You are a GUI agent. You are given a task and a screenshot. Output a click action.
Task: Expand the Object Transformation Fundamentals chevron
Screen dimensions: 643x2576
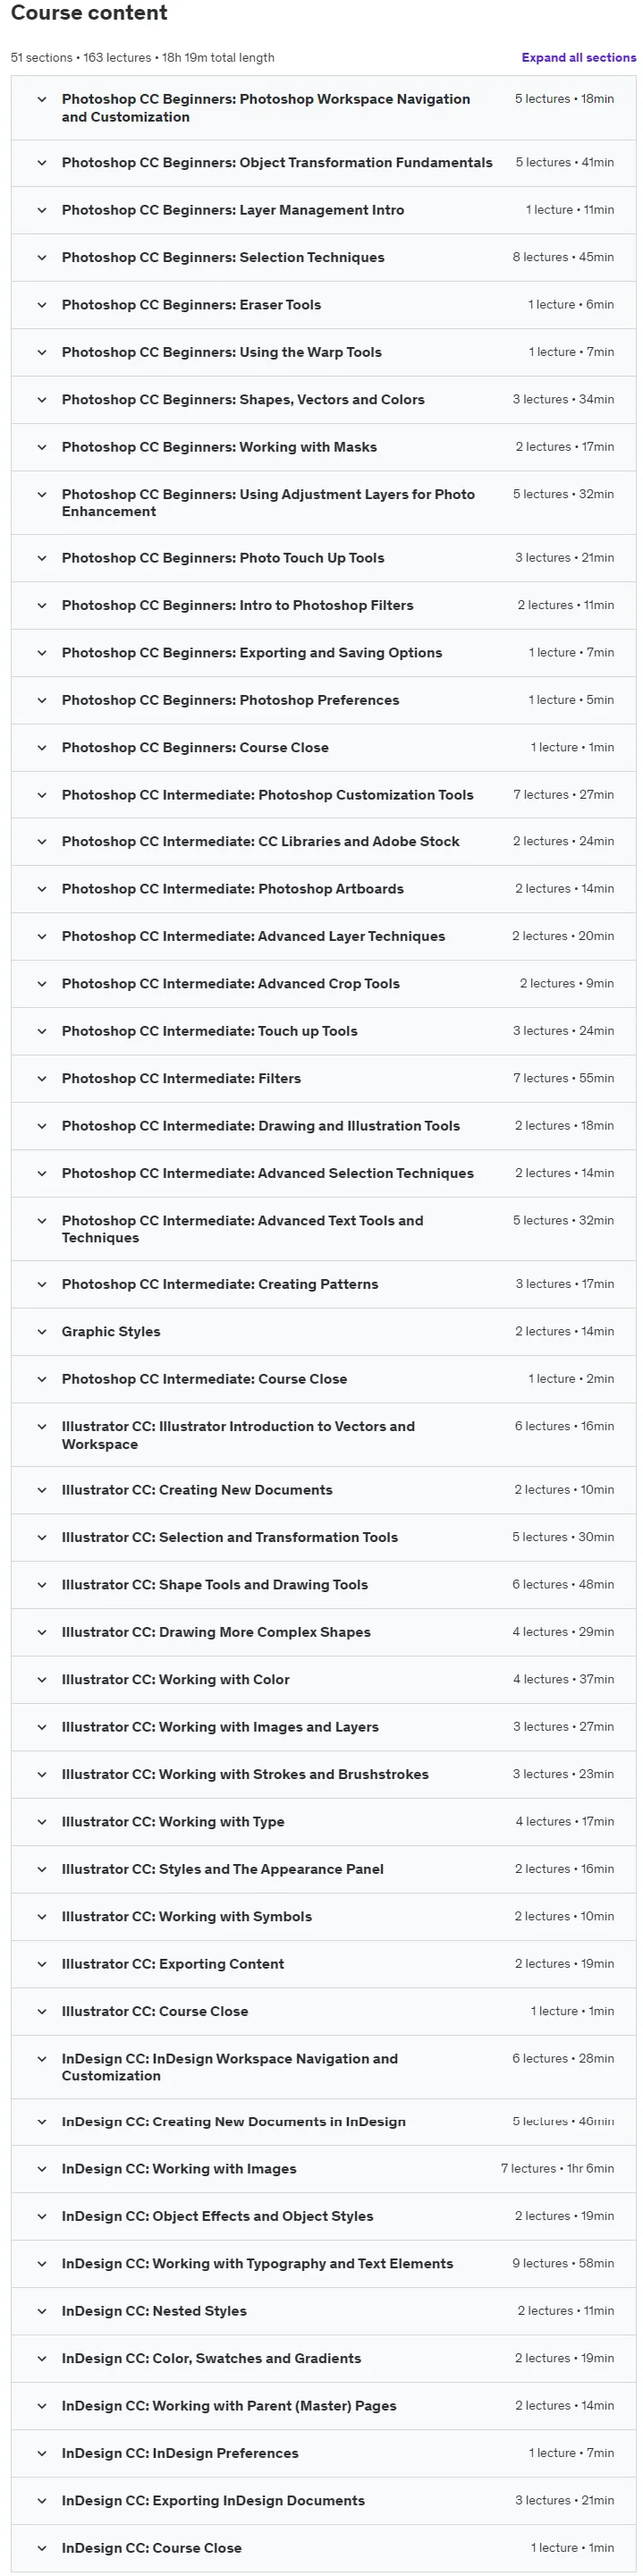[x=42, y=162]
